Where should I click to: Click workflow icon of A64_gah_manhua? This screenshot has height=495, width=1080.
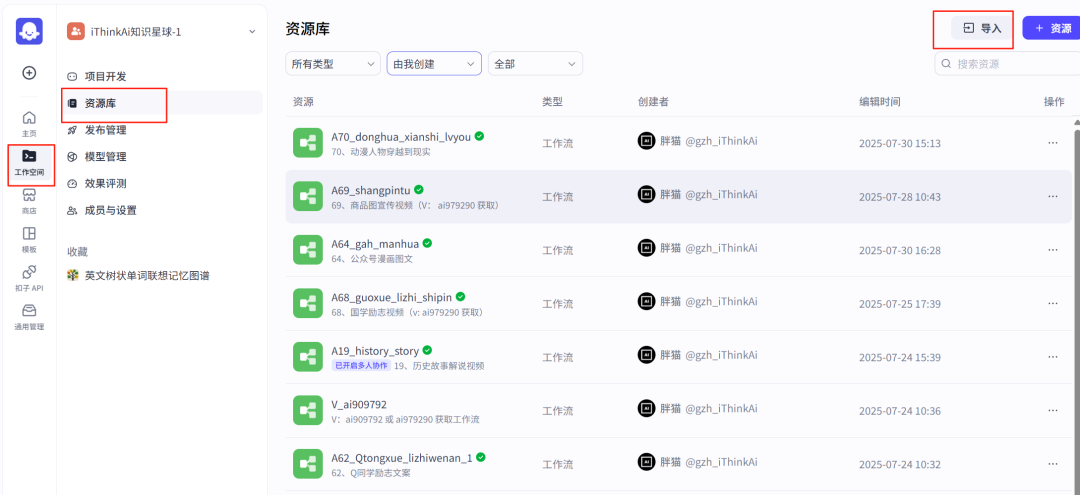307,250
